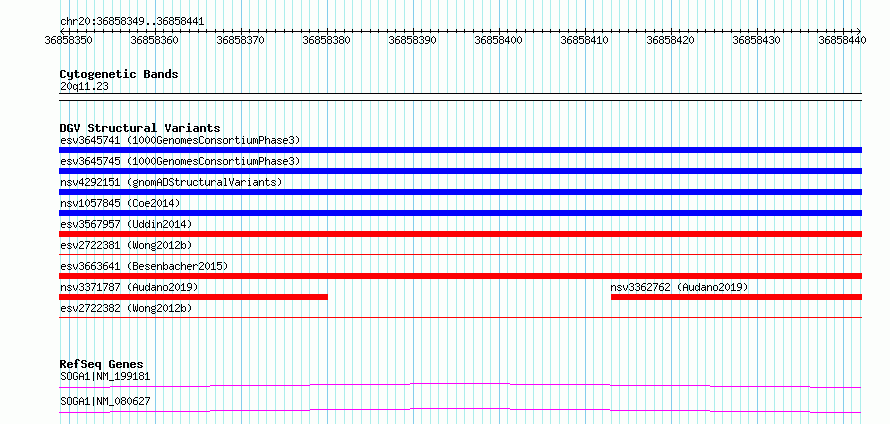Click ruler coordinate 36858390
Image resolution: width=890 pixels, height=424 pixels.
tap(412, 40)
